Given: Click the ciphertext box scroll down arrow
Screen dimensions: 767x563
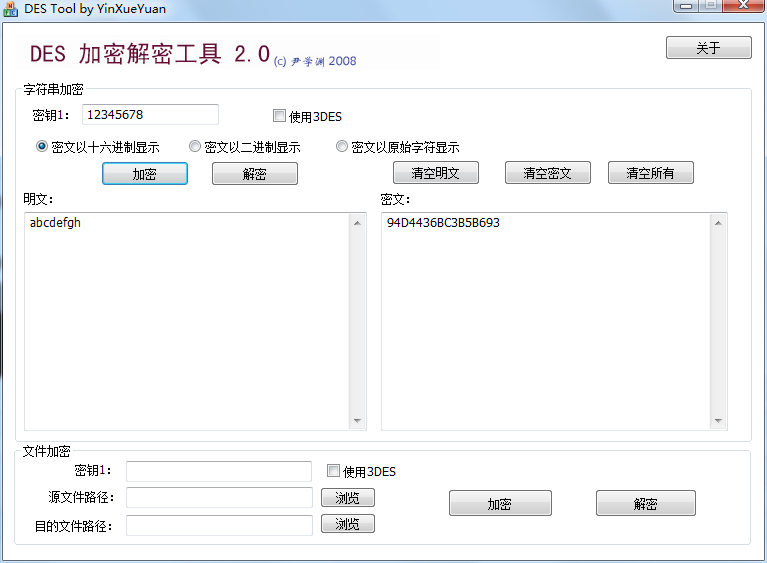Looking at the screenshot, I should (x=718, y=421).
